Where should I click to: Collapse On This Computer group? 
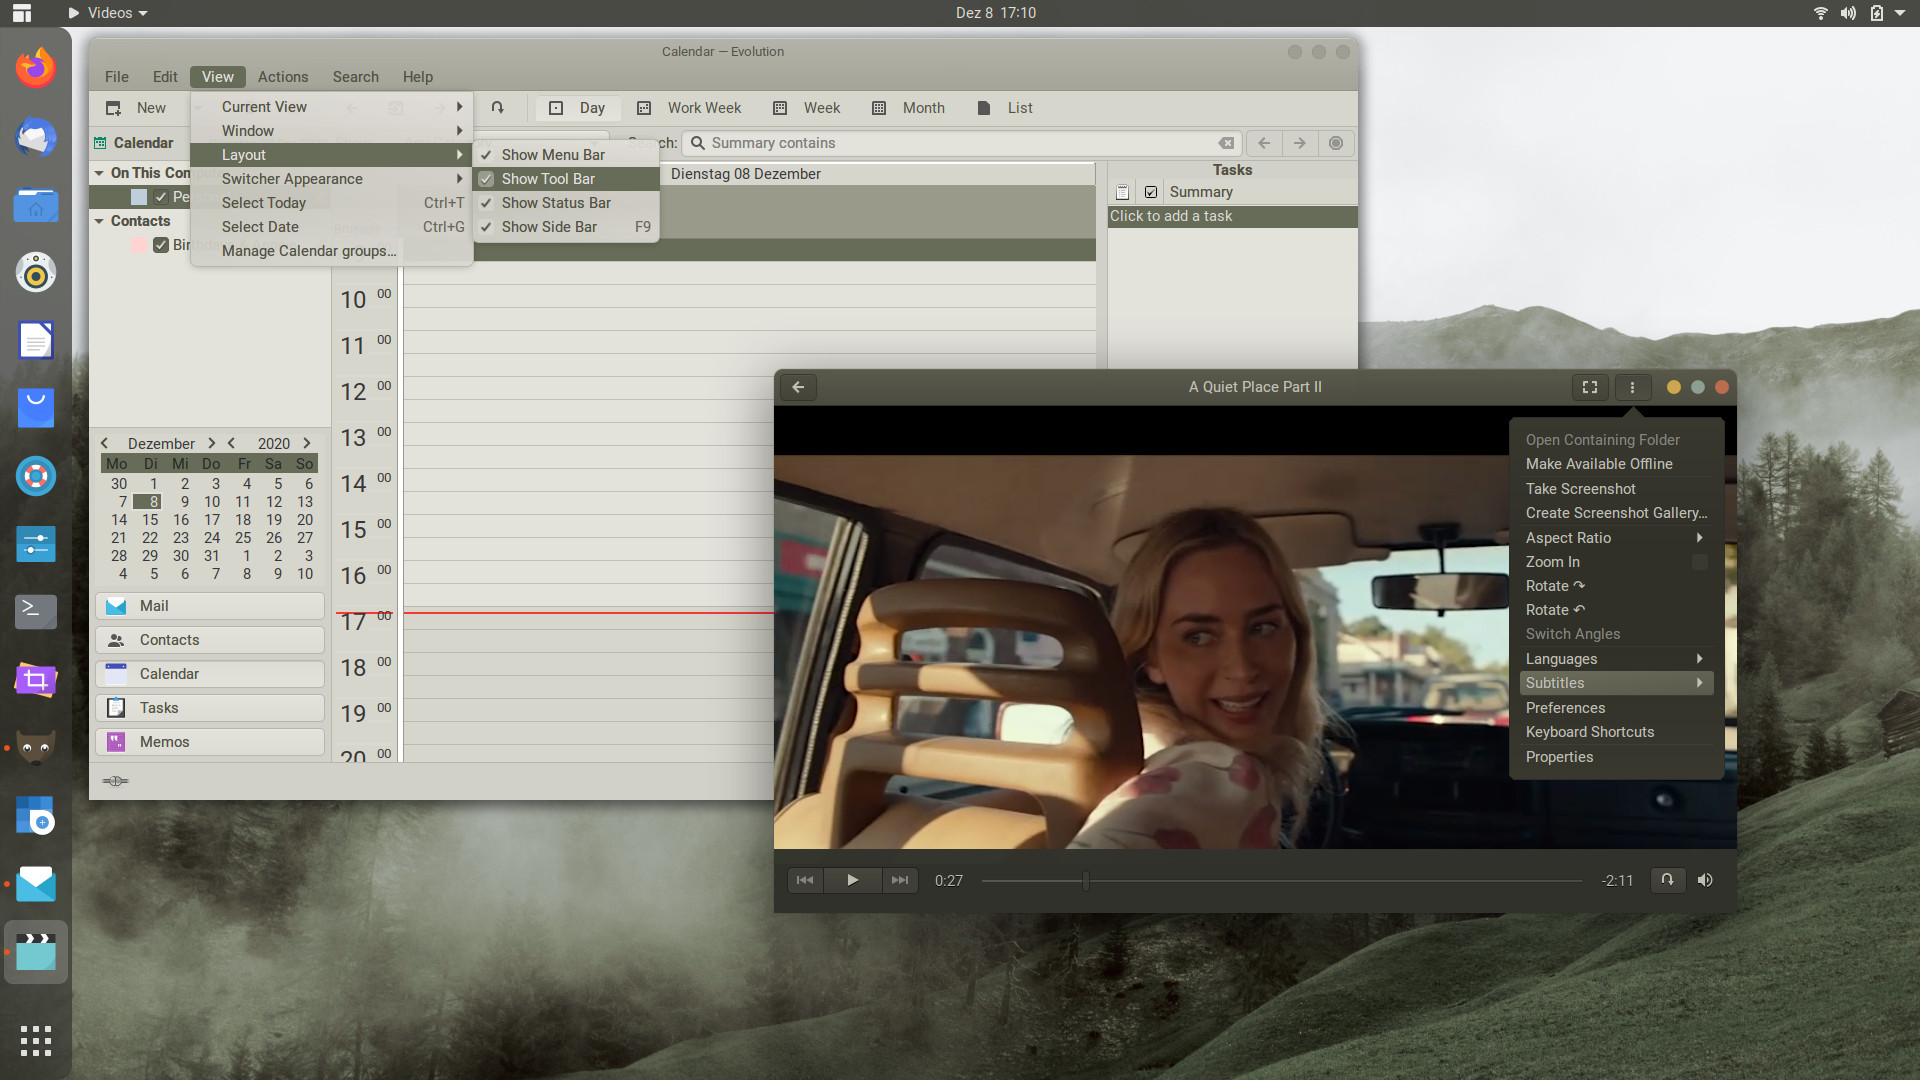(99, 173)
